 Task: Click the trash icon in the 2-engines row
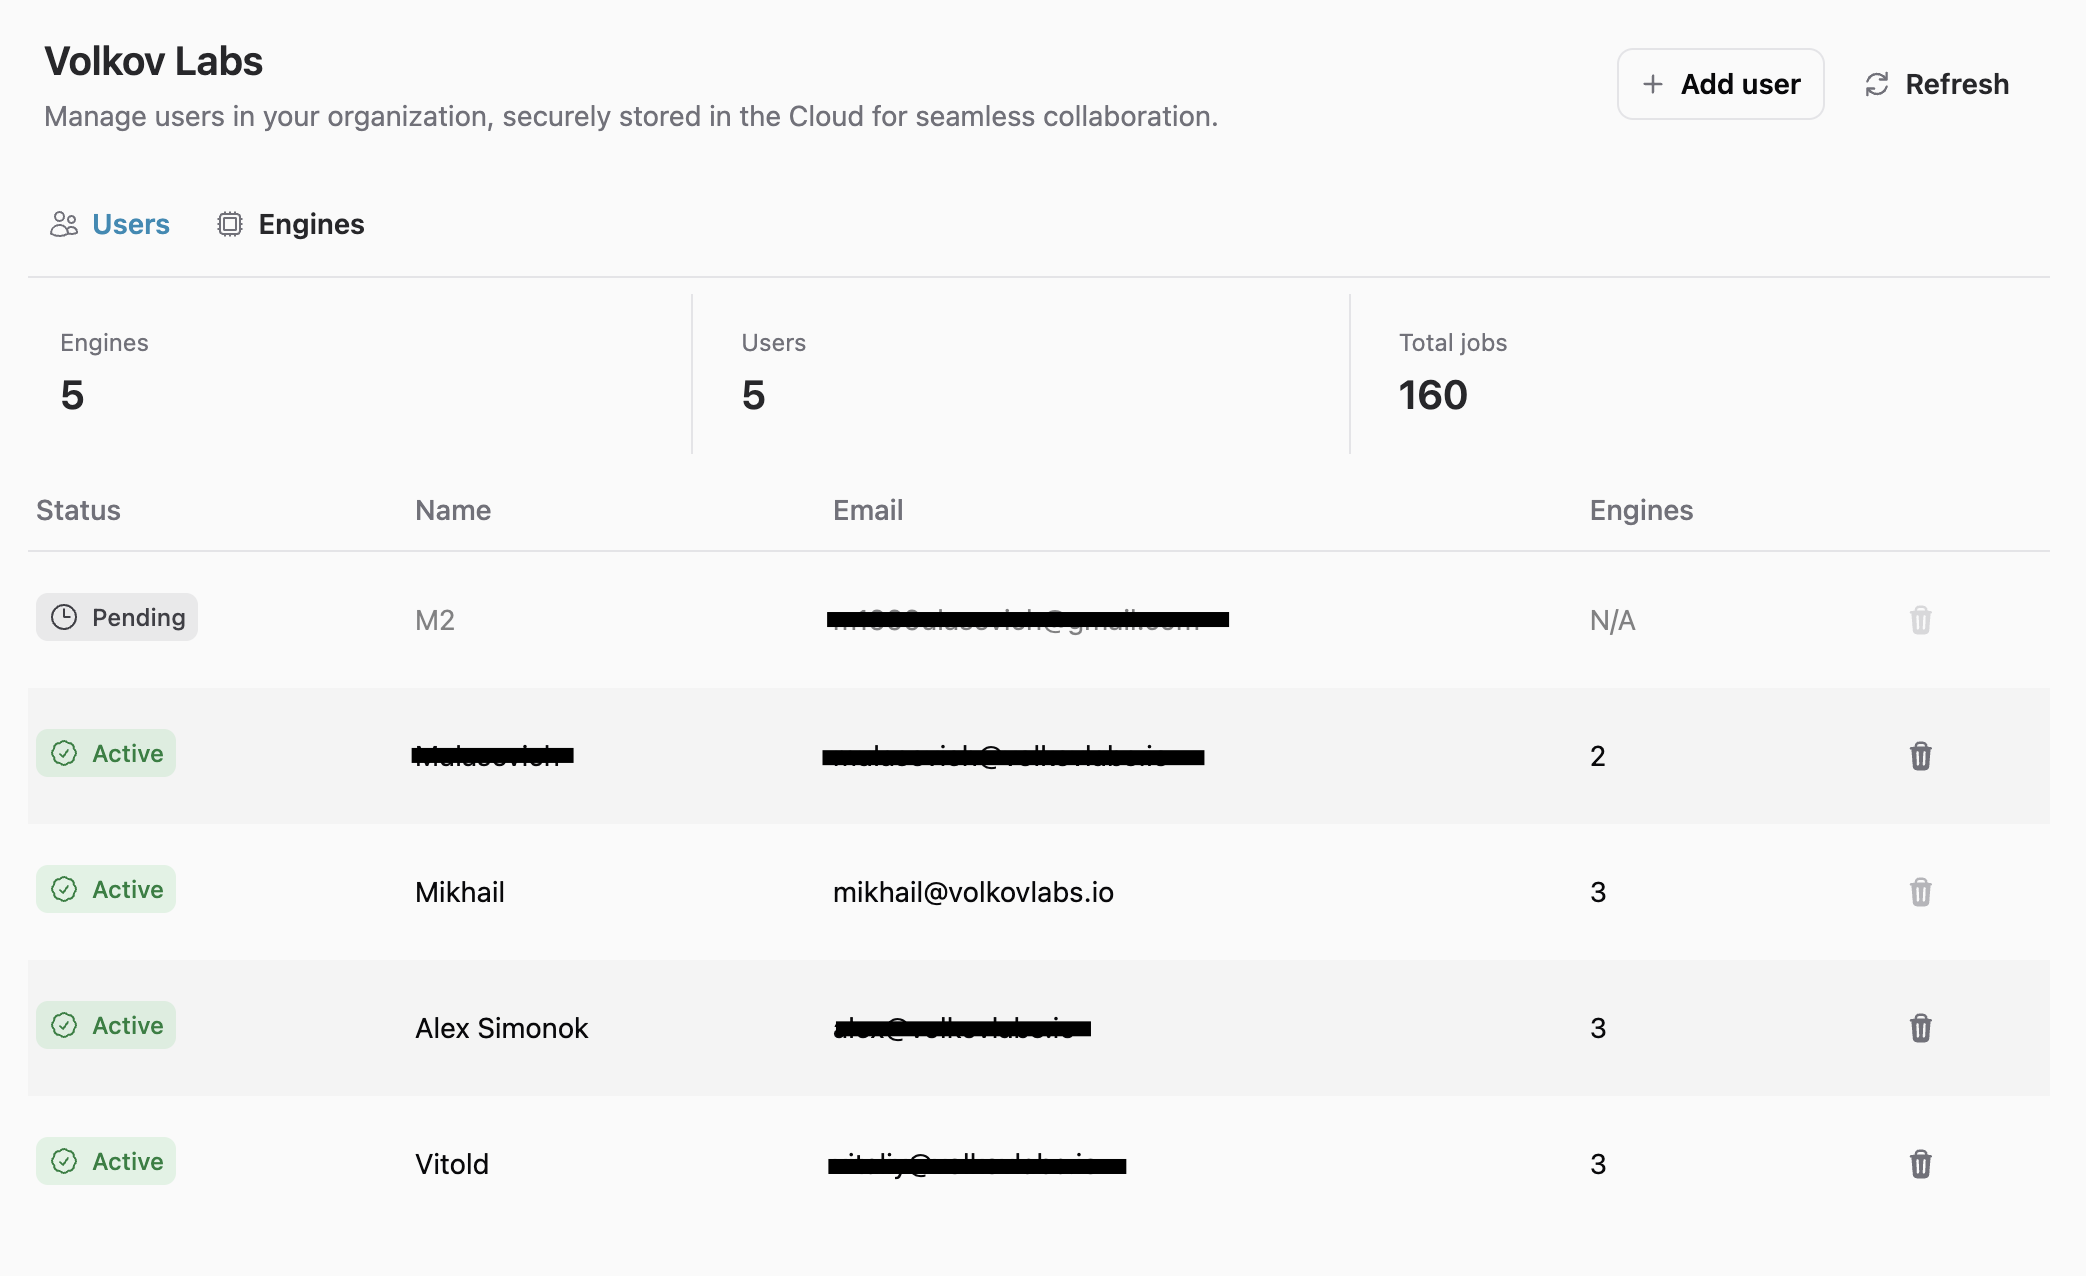coord(1920,756)
